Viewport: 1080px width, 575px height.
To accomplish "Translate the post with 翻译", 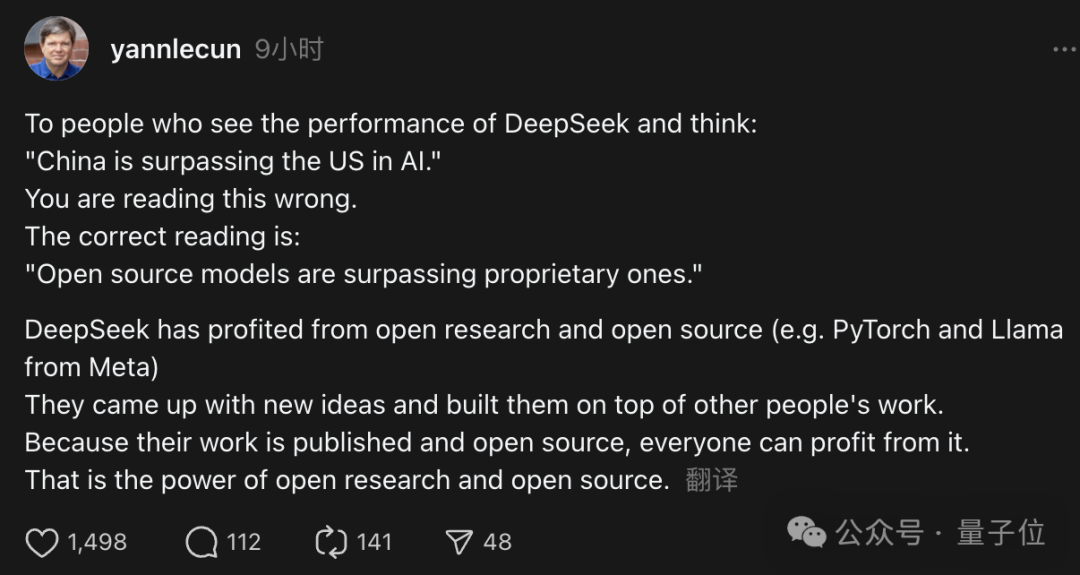I will [712, 480].
